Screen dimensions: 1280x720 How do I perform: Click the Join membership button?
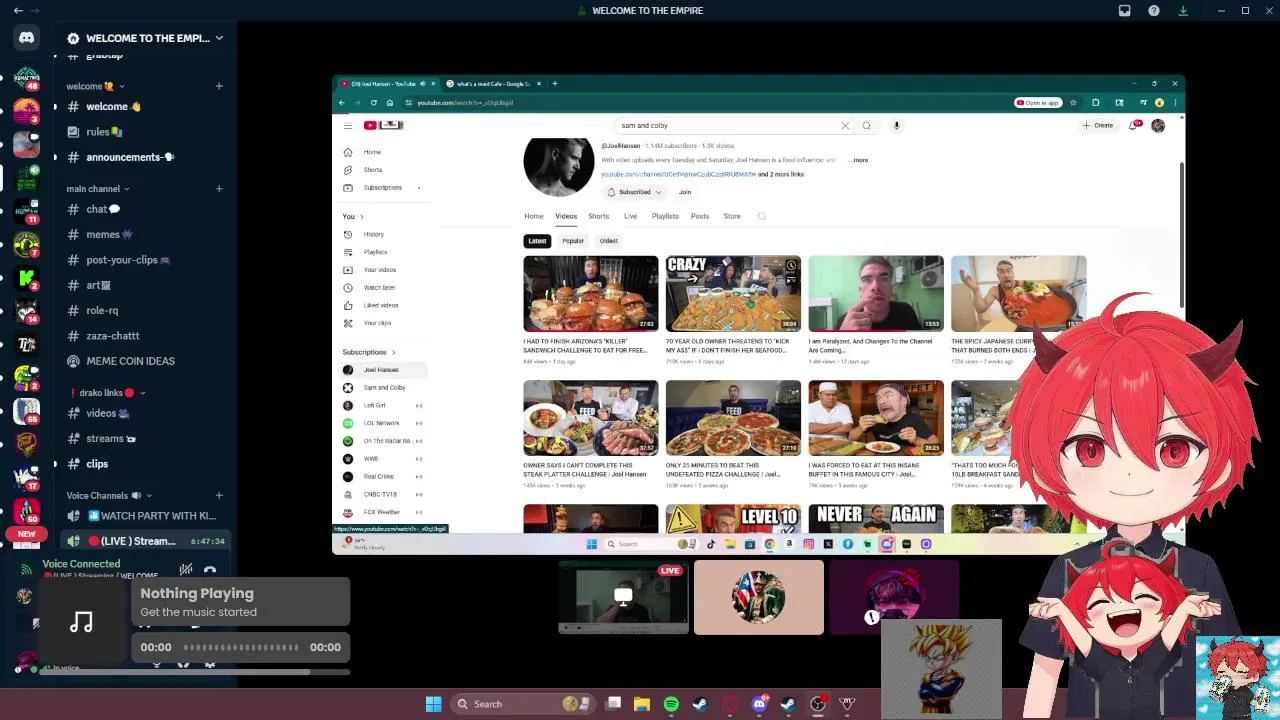tap(685, 192)
